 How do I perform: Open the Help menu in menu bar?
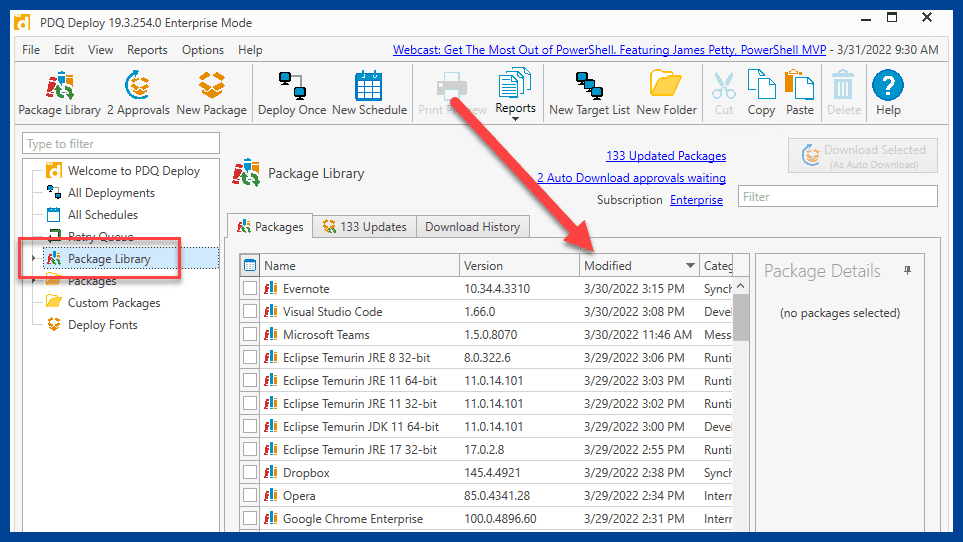pos(250,50)
